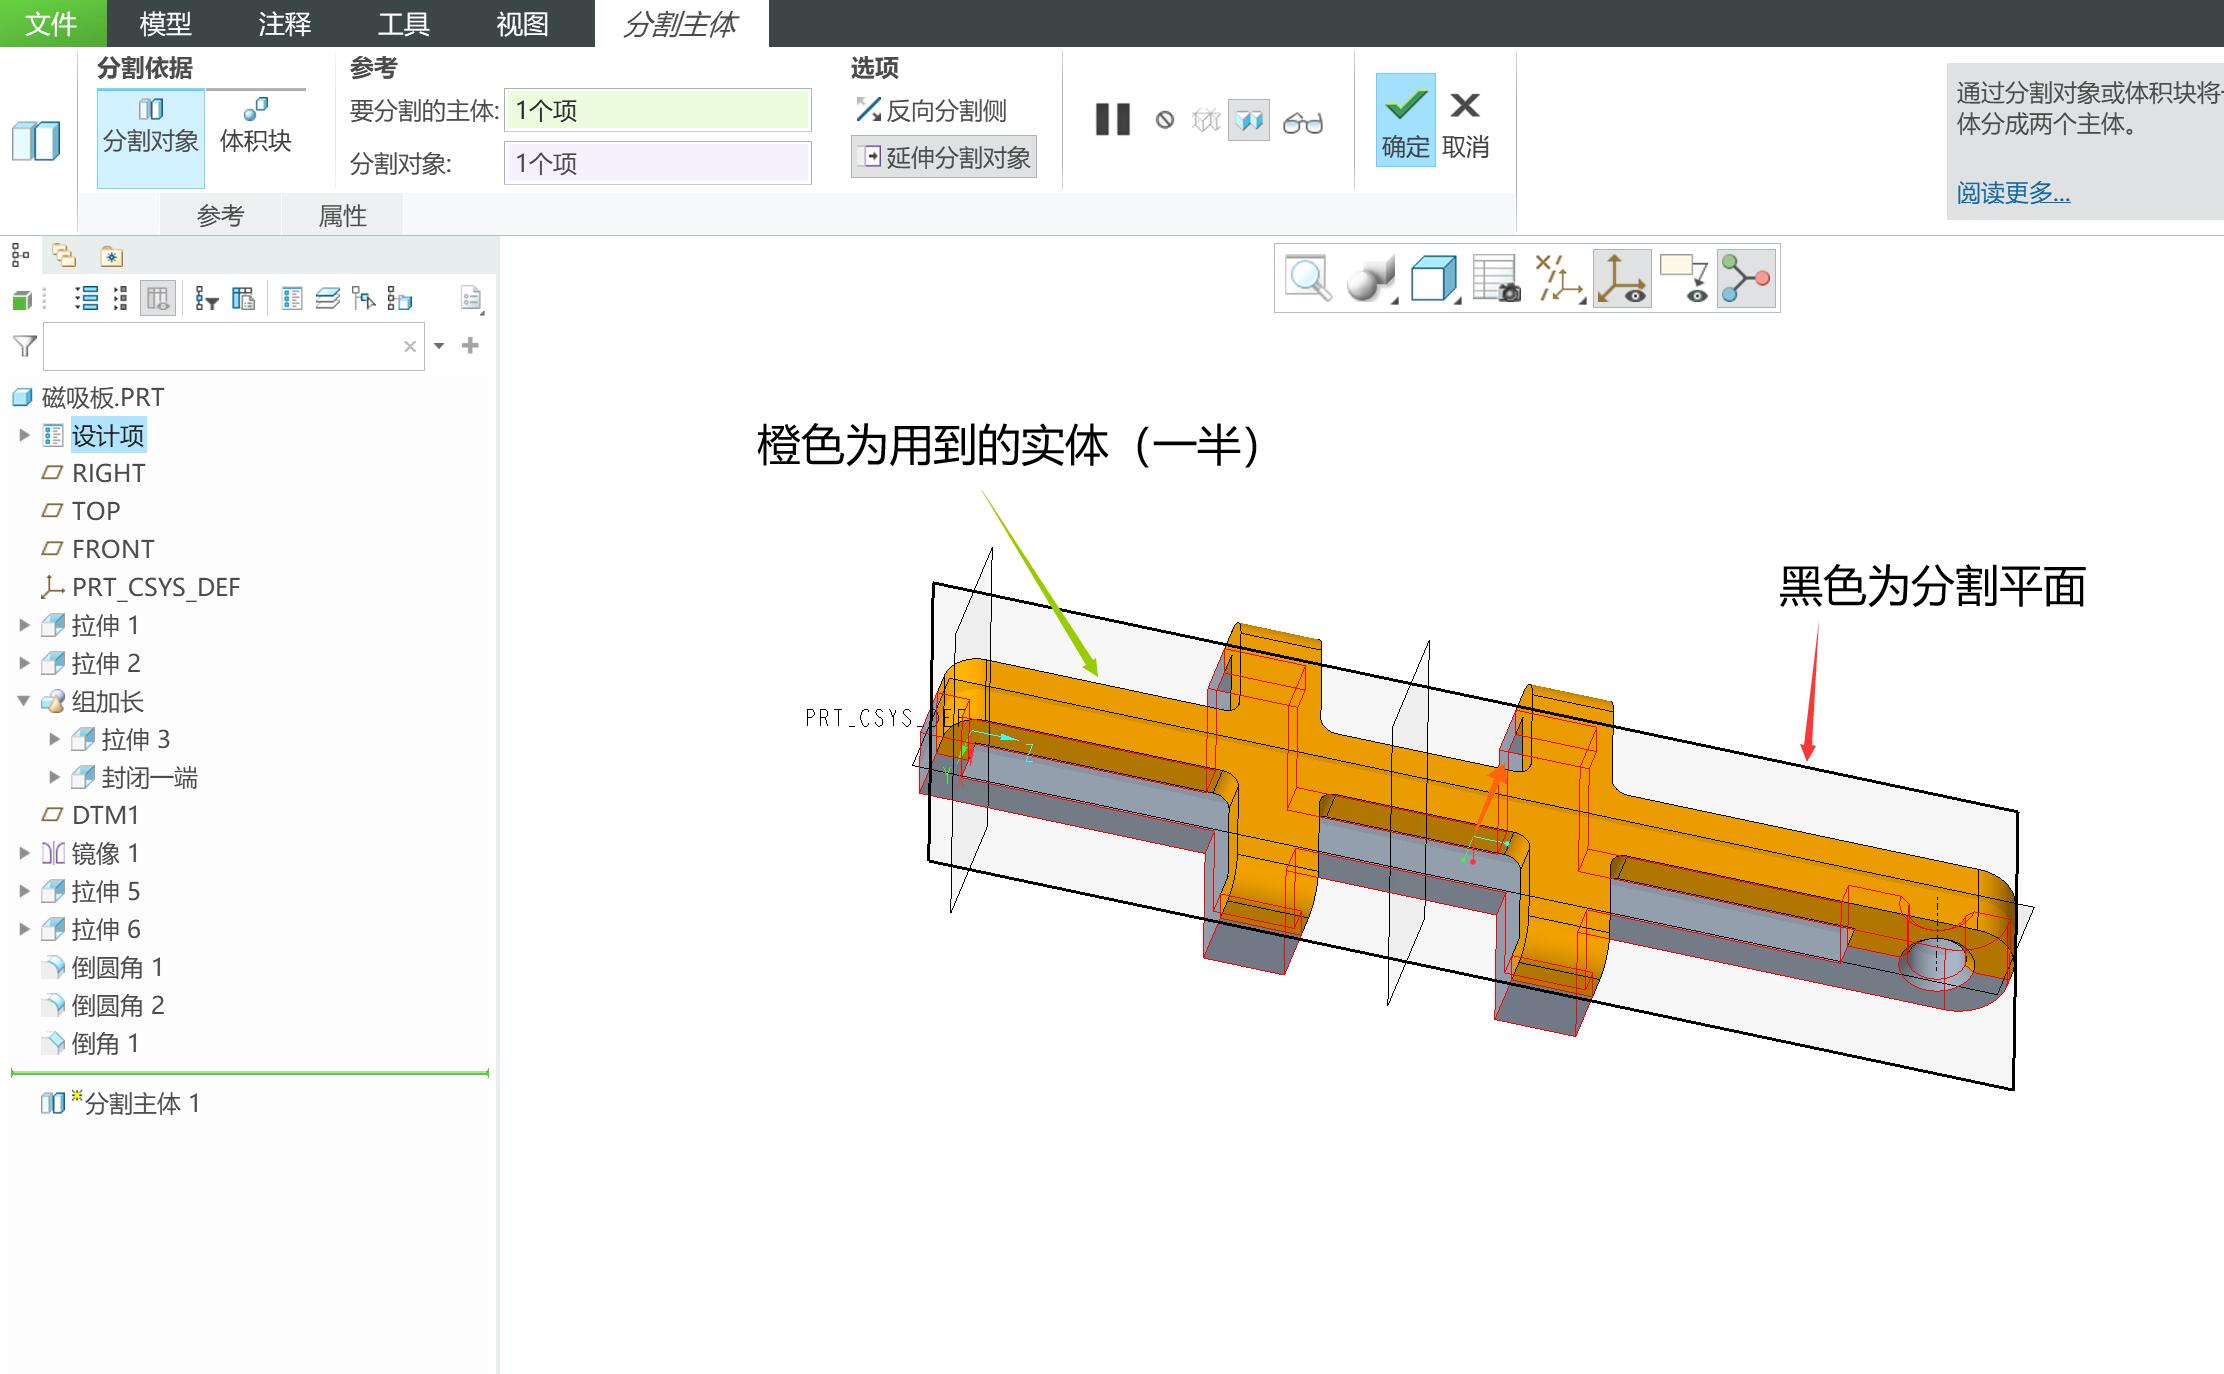
Task: Open the 注释 ribbon tab
Action: tap(285, 23)
